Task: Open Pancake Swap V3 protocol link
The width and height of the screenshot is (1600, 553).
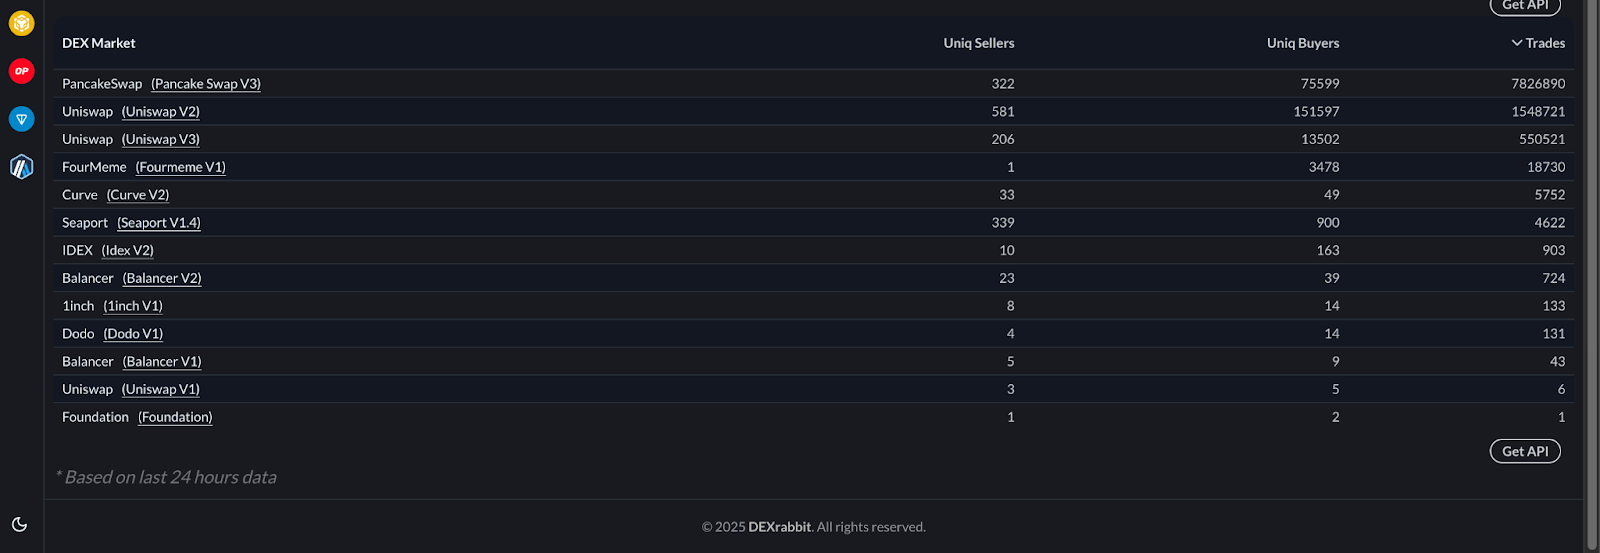Action: tap(206, 84)
